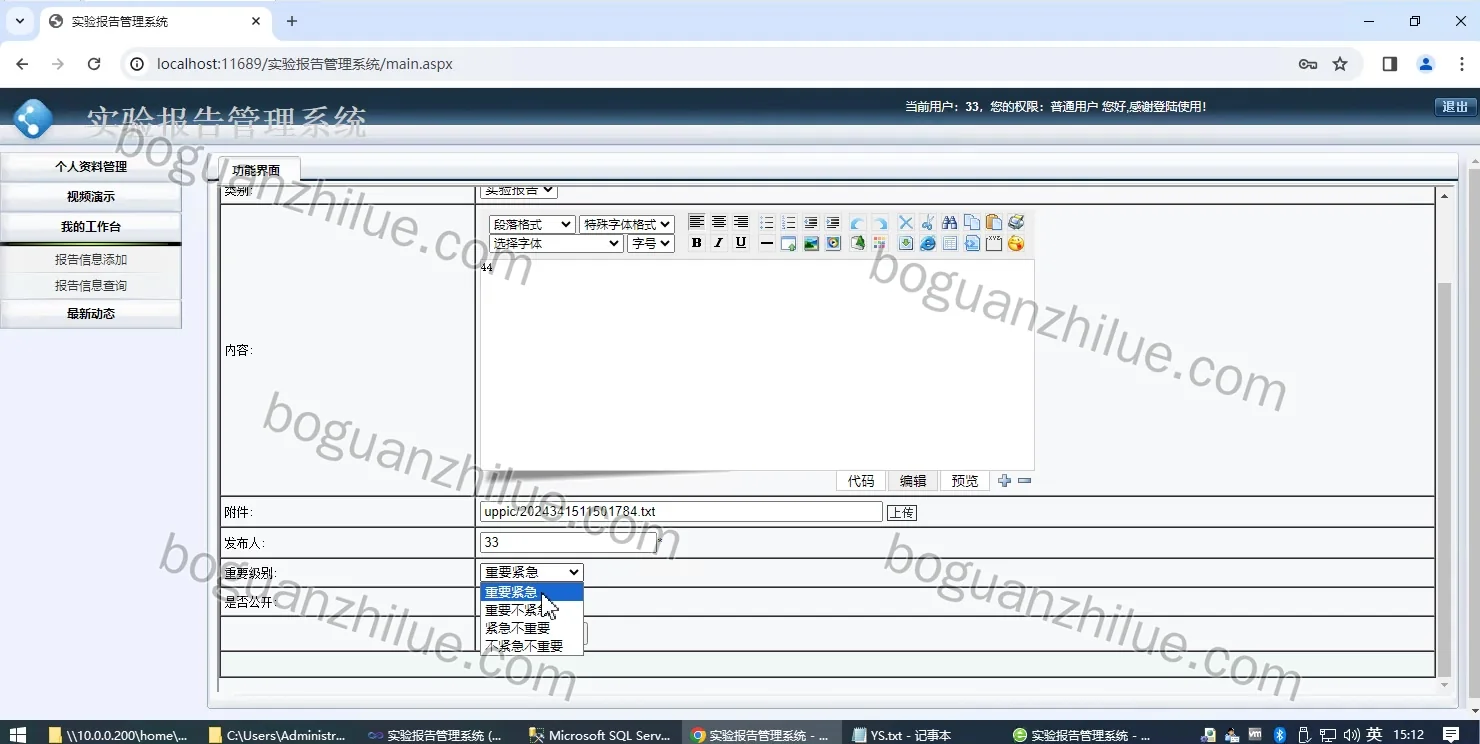Open 视频演示 in the sidebar
The height and width of the screenshot is (744, 1480).
tap(91, 197)
